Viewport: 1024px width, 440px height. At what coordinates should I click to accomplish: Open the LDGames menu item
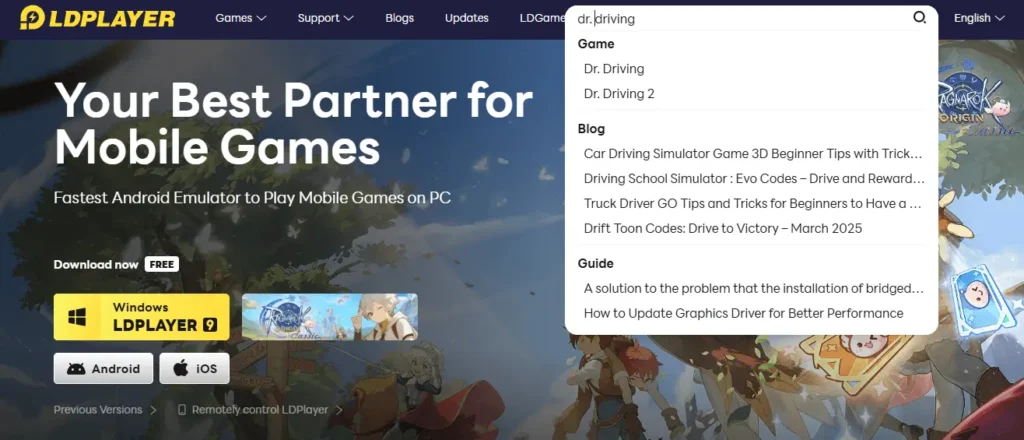[543, 18]
